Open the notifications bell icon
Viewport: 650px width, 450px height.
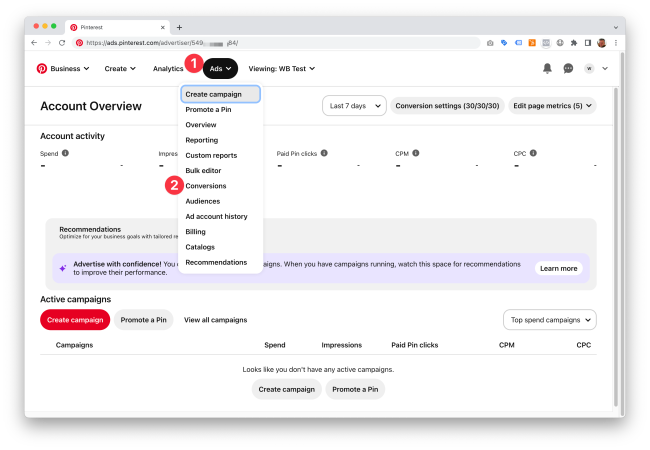547,69
